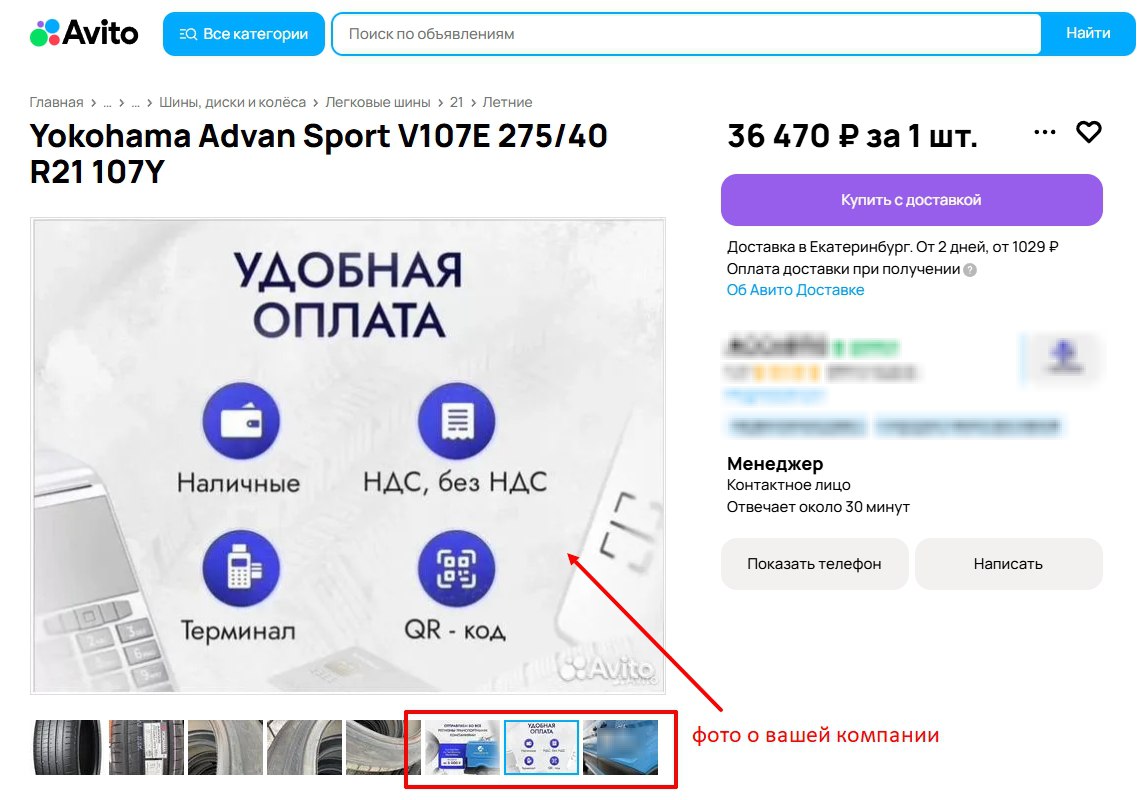1146x800 pixels.
Task: Open the Об Авито Доставке link
Action: coord(795,290)
